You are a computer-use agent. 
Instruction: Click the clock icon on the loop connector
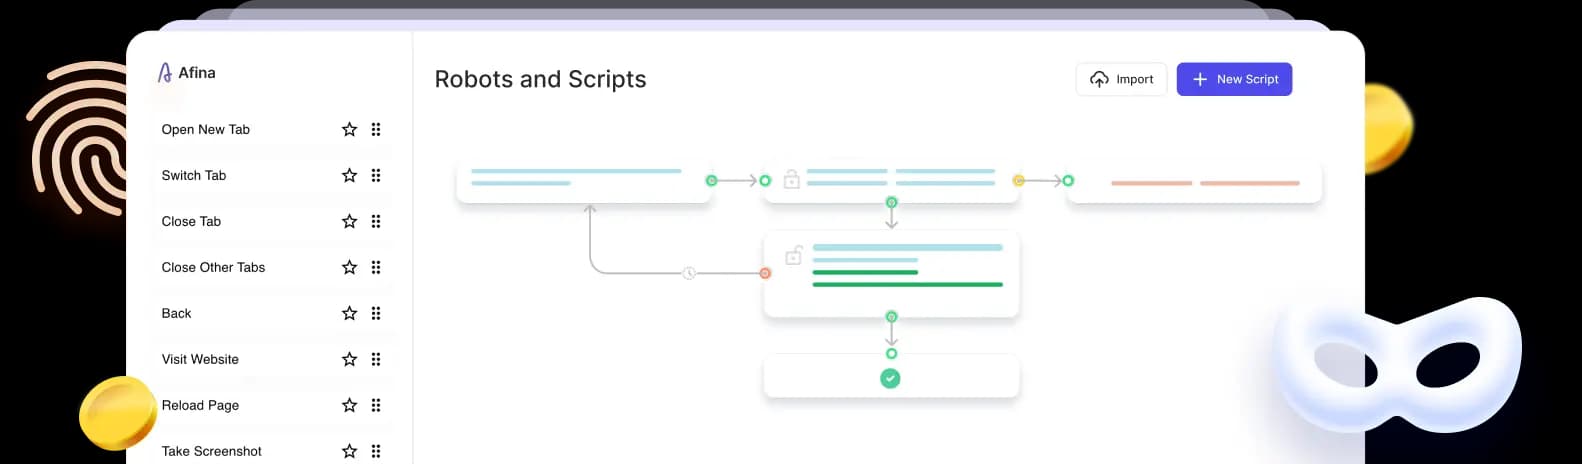pyautogui.click(x=689, y=273)
